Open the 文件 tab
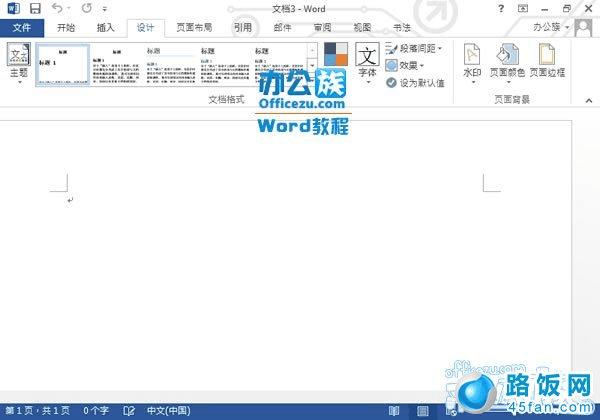This screenshot has width=600, height=420. [x=22, y=28]
